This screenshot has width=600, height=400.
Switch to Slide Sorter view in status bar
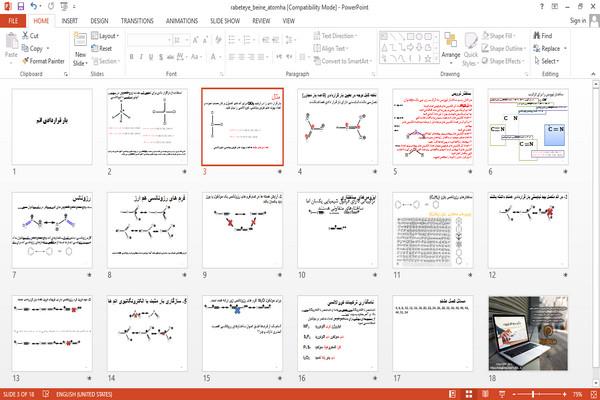[x=468, y=394]
